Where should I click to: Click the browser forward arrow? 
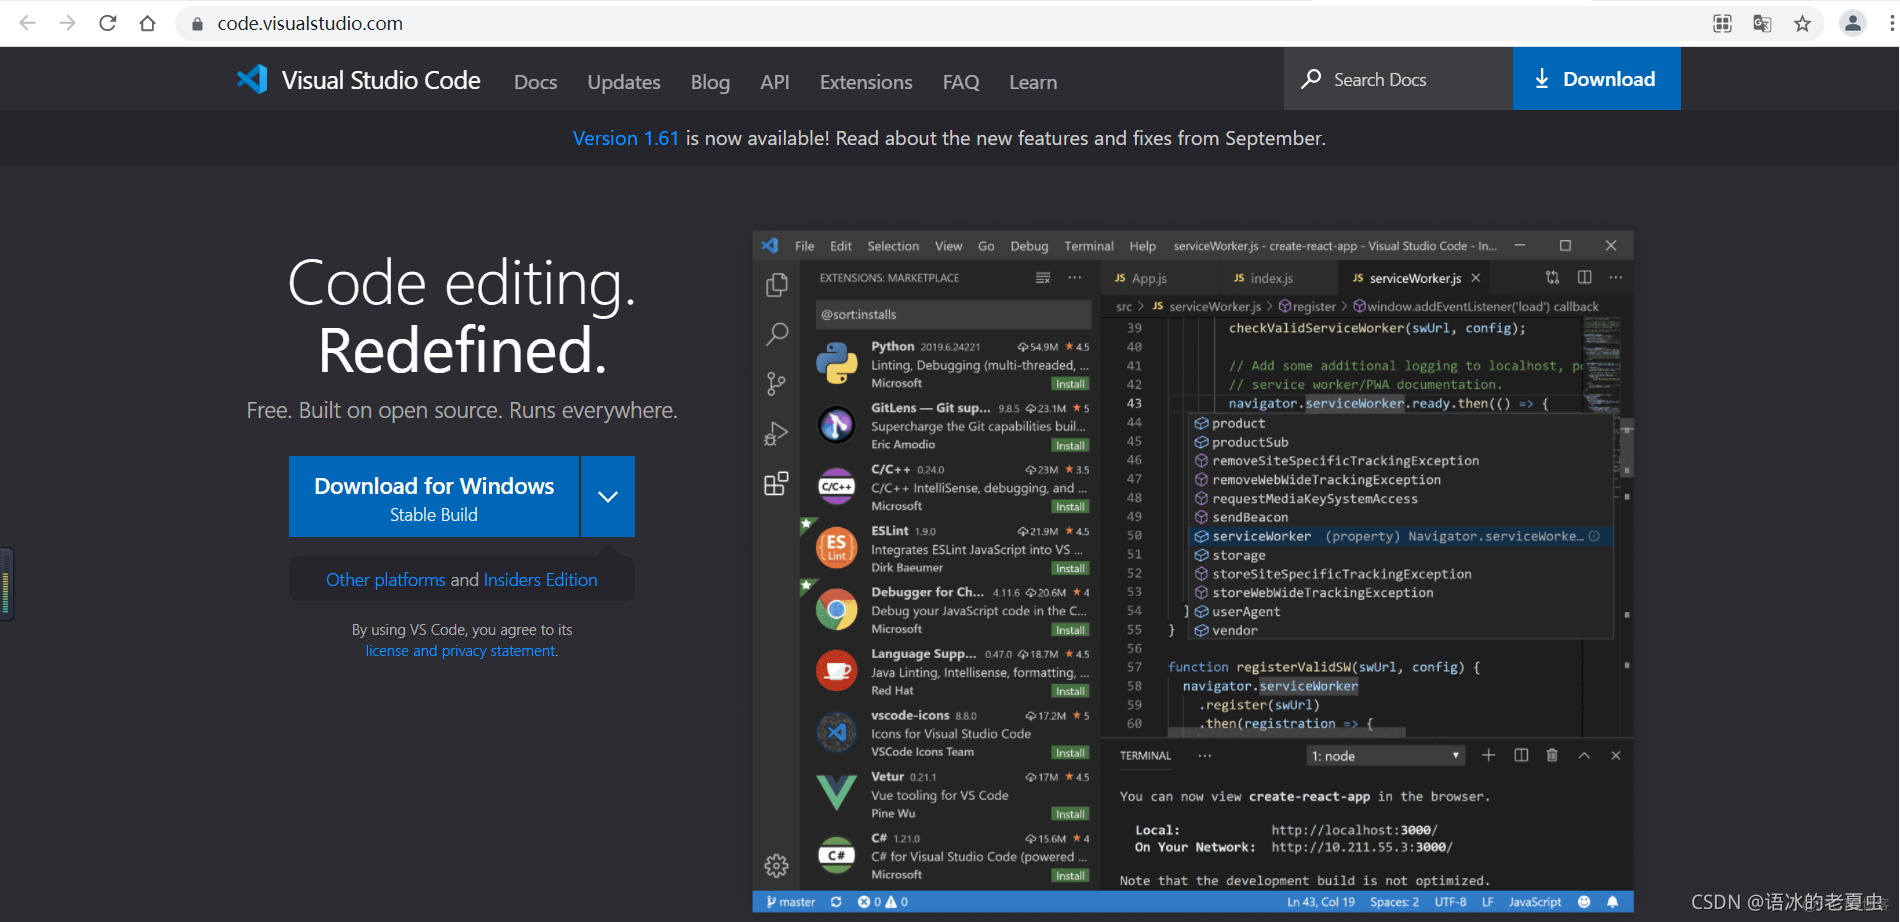[x=67, y=23]
